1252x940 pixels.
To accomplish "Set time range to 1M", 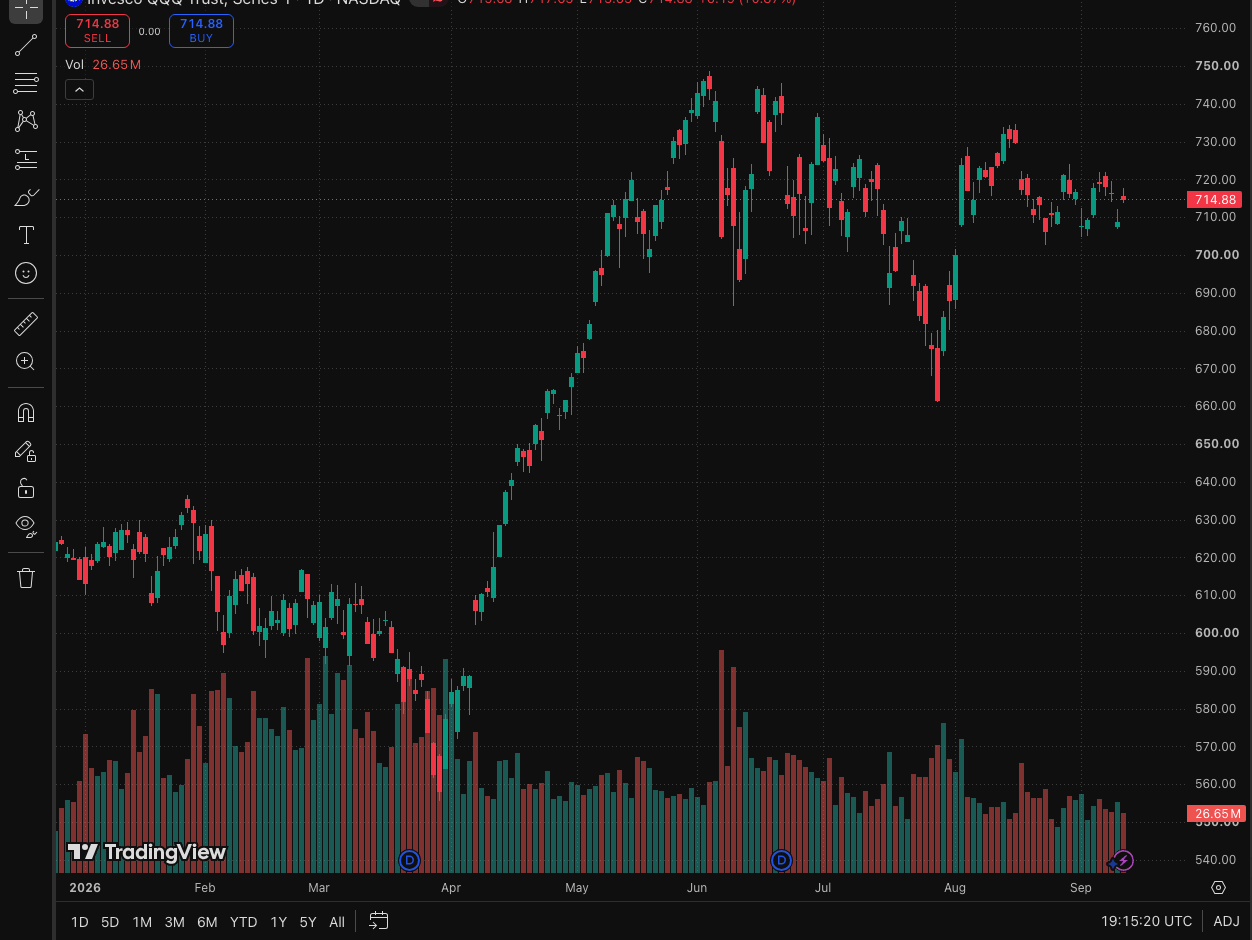I will point(142,922).
